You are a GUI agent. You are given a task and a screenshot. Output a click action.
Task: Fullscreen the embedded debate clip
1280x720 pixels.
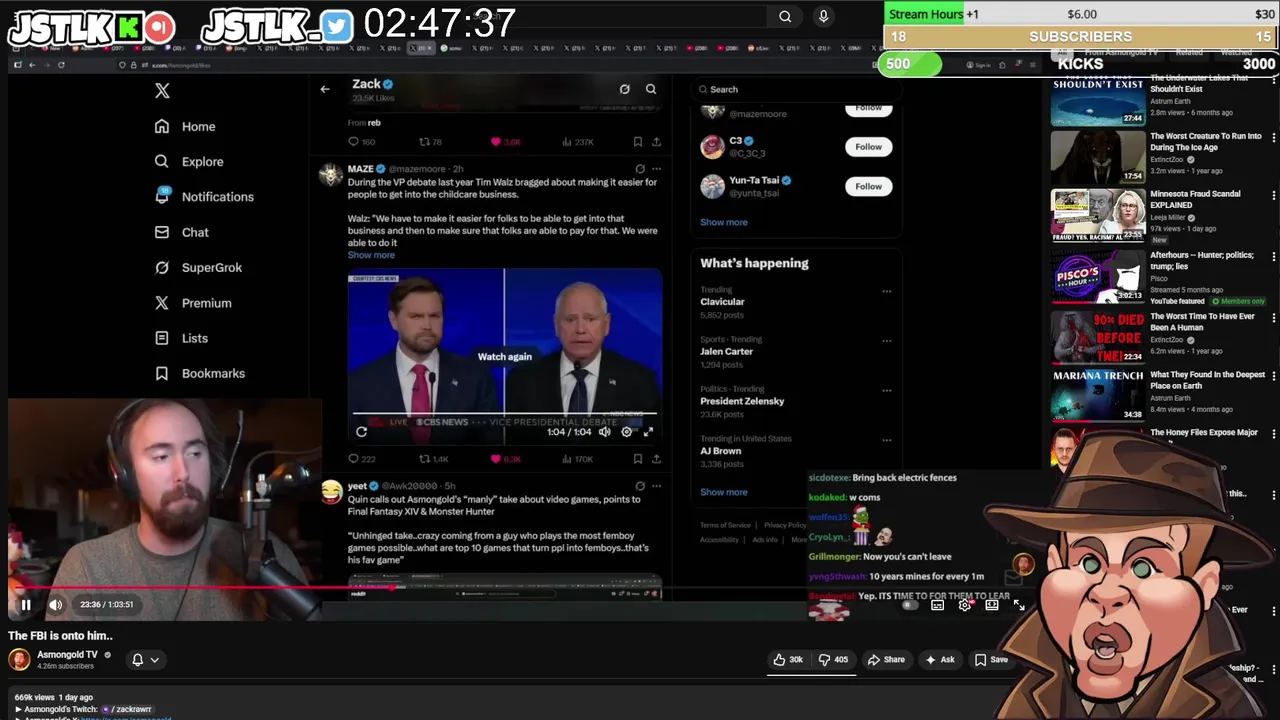[x=648, y=432]
